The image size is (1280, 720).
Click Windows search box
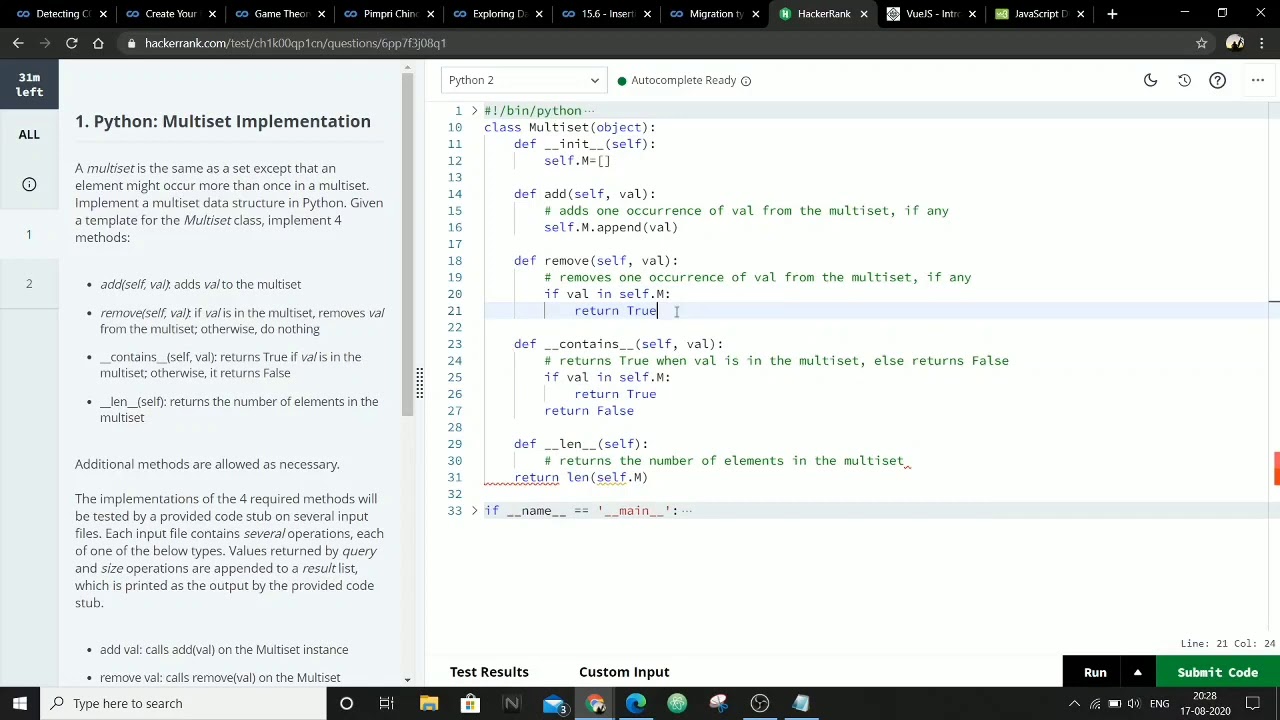coord(185,703)
